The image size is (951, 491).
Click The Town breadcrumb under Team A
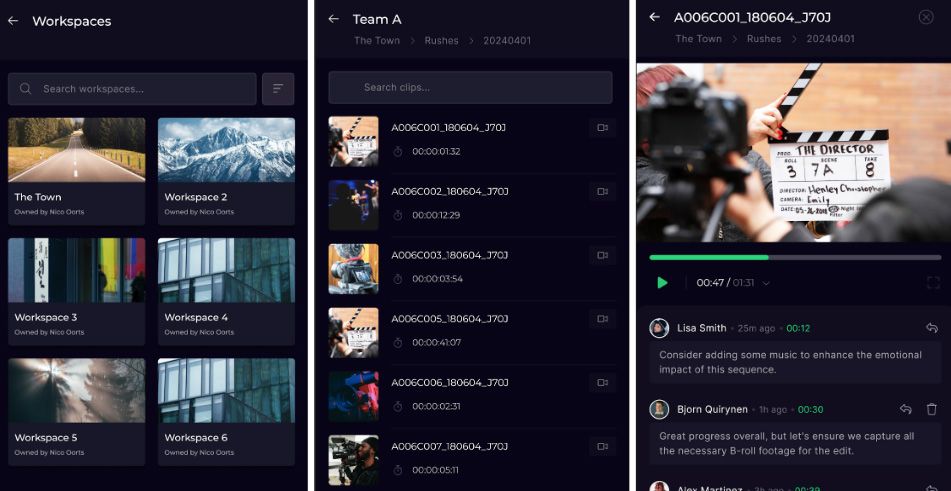(x=377, y=41)
